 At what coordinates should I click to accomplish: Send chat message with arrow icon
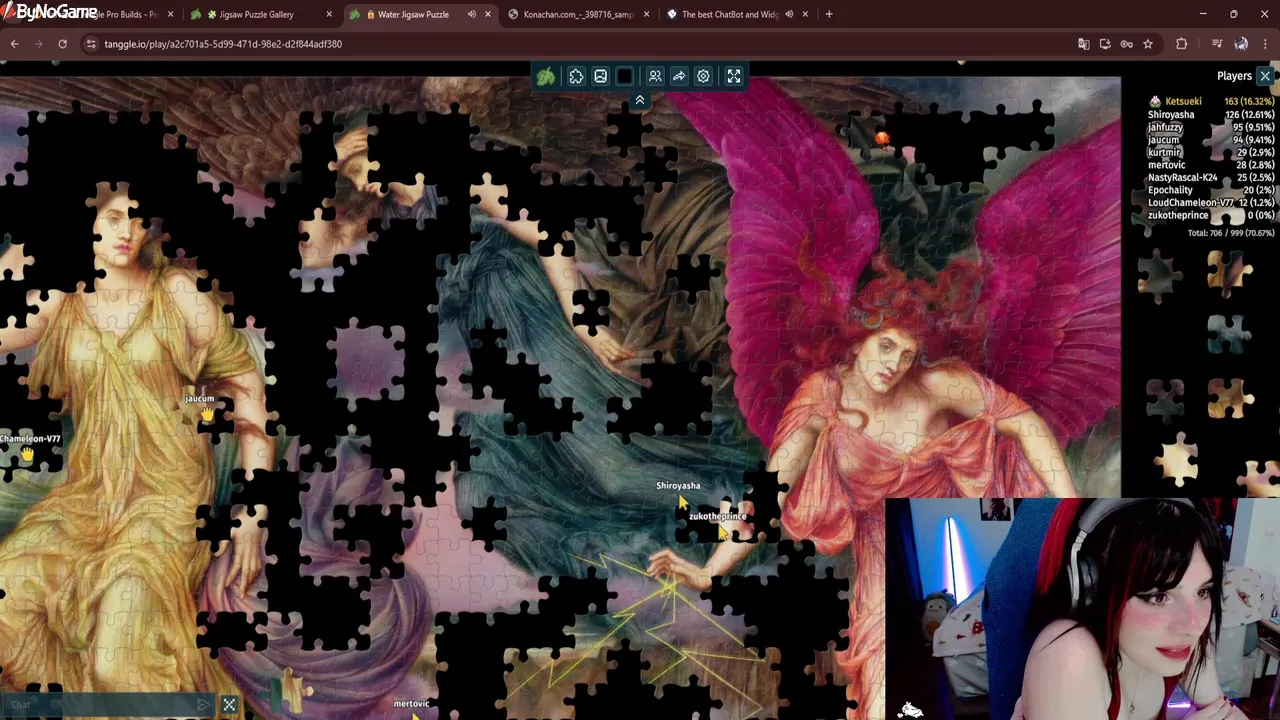[x=204, y=705]
